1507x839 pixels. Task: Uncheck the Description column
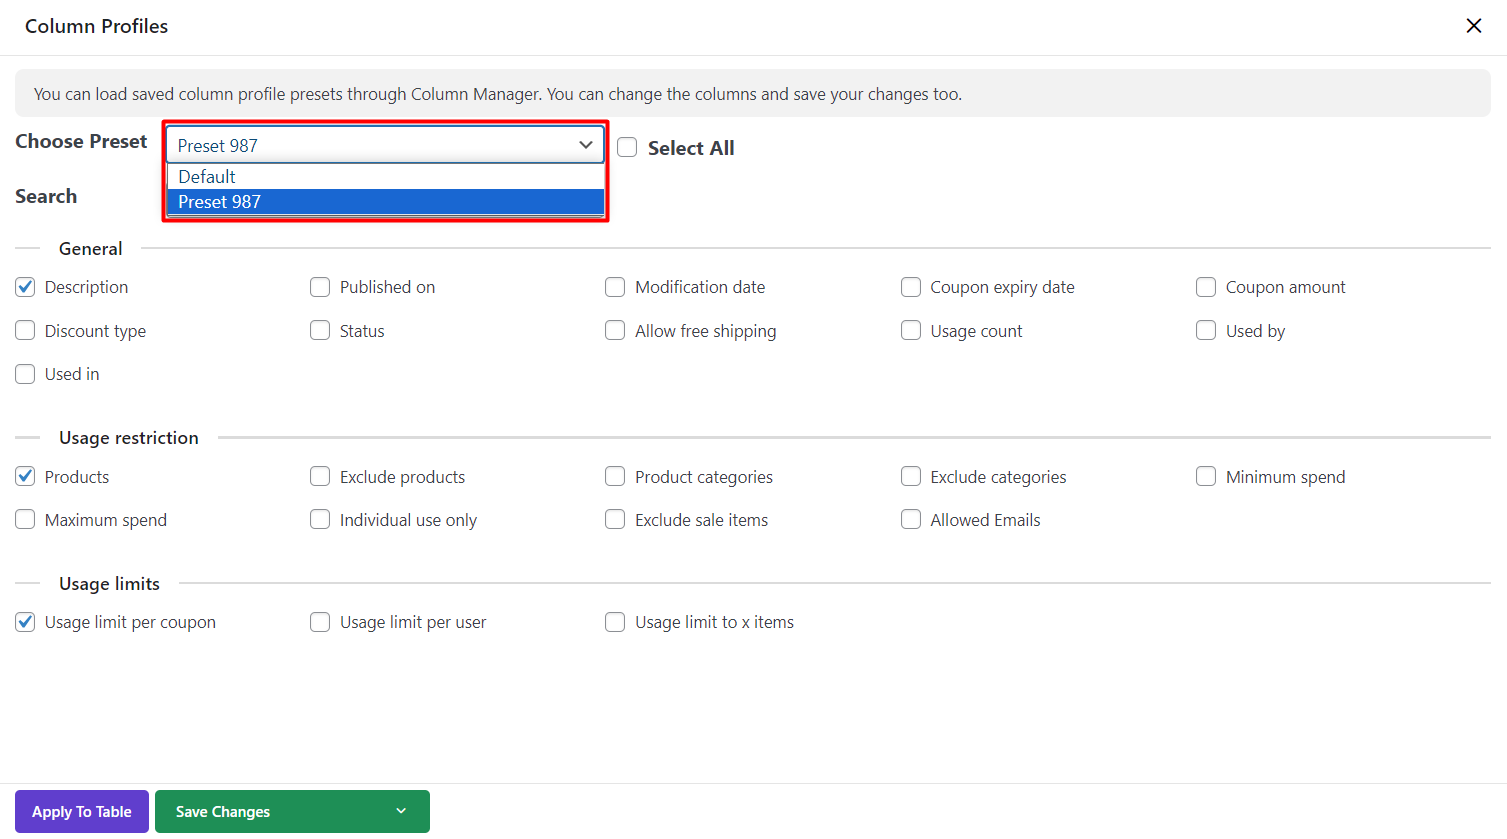(26, 287)
